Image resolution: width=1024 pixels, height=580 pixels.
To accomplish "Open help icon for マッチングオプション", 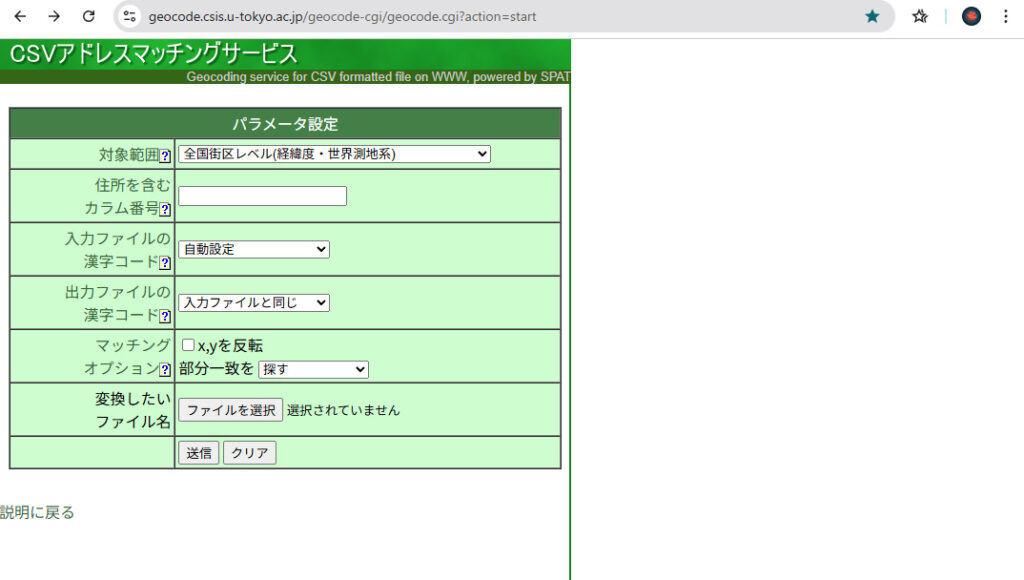I will pyautogui.click(x=165, y=369).
